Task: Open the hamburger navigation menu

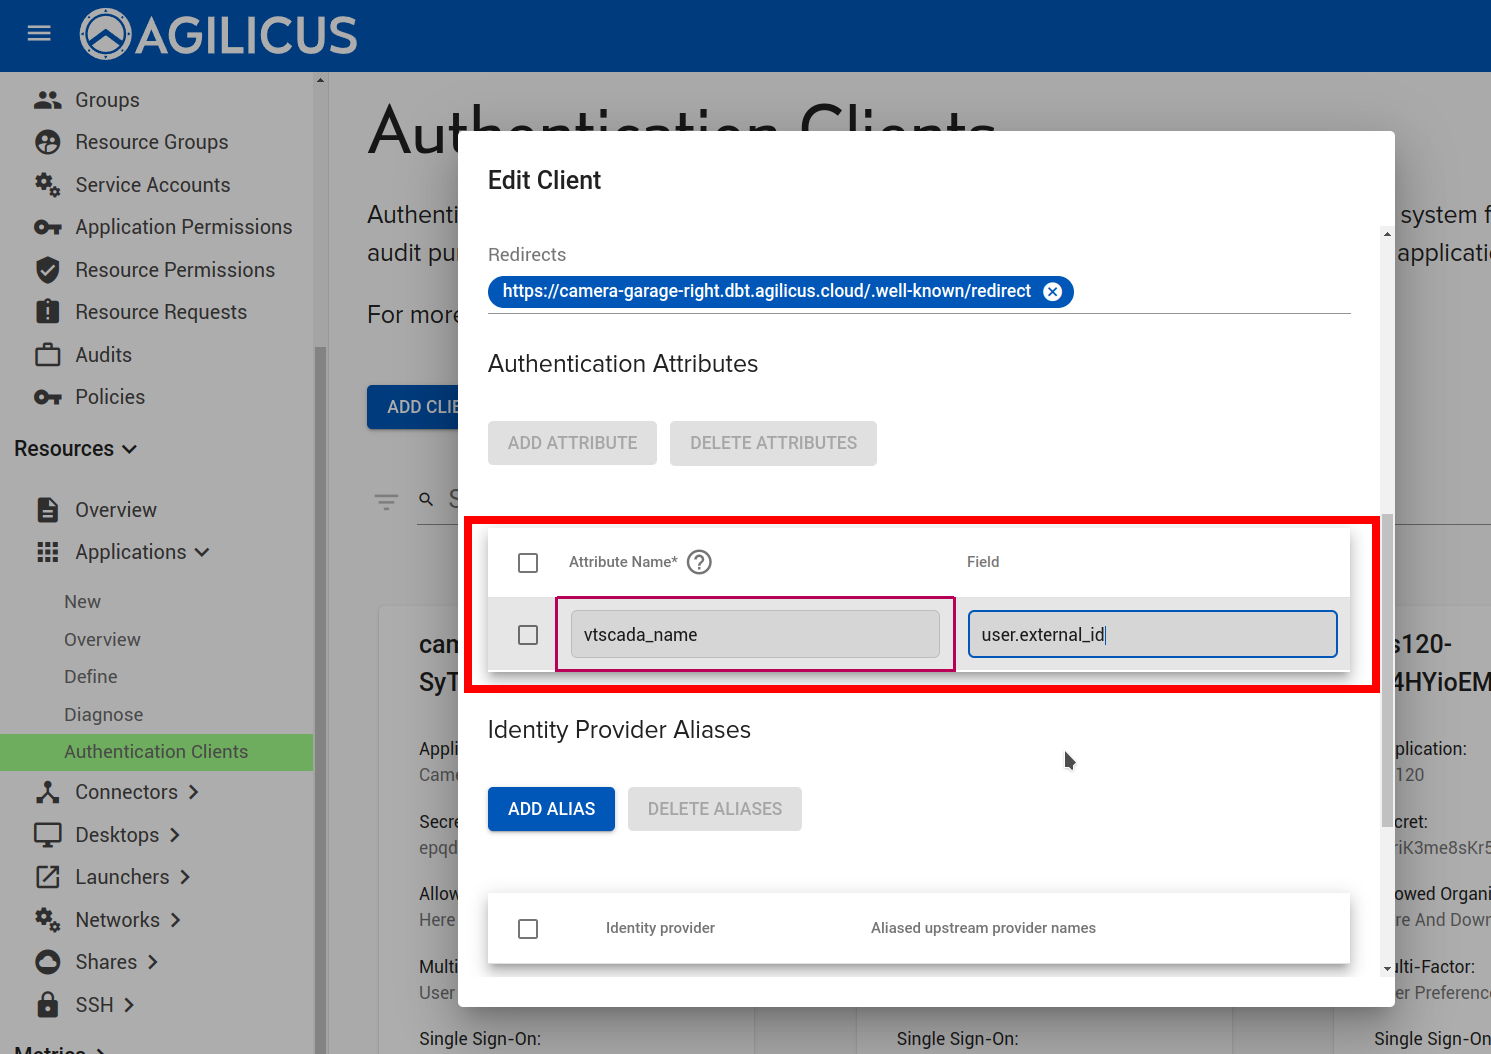Action: [x=39, y=34]
